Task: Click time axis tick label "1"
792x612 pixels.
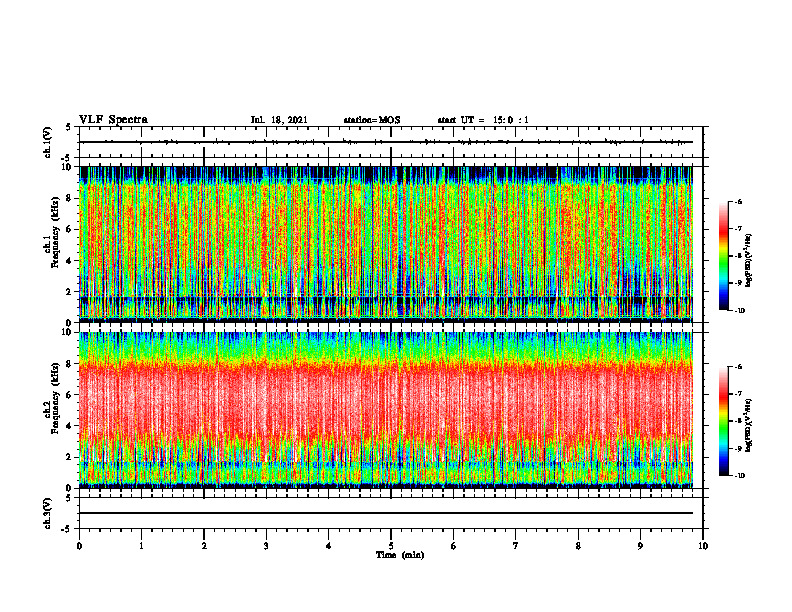Action: [141, 546]
